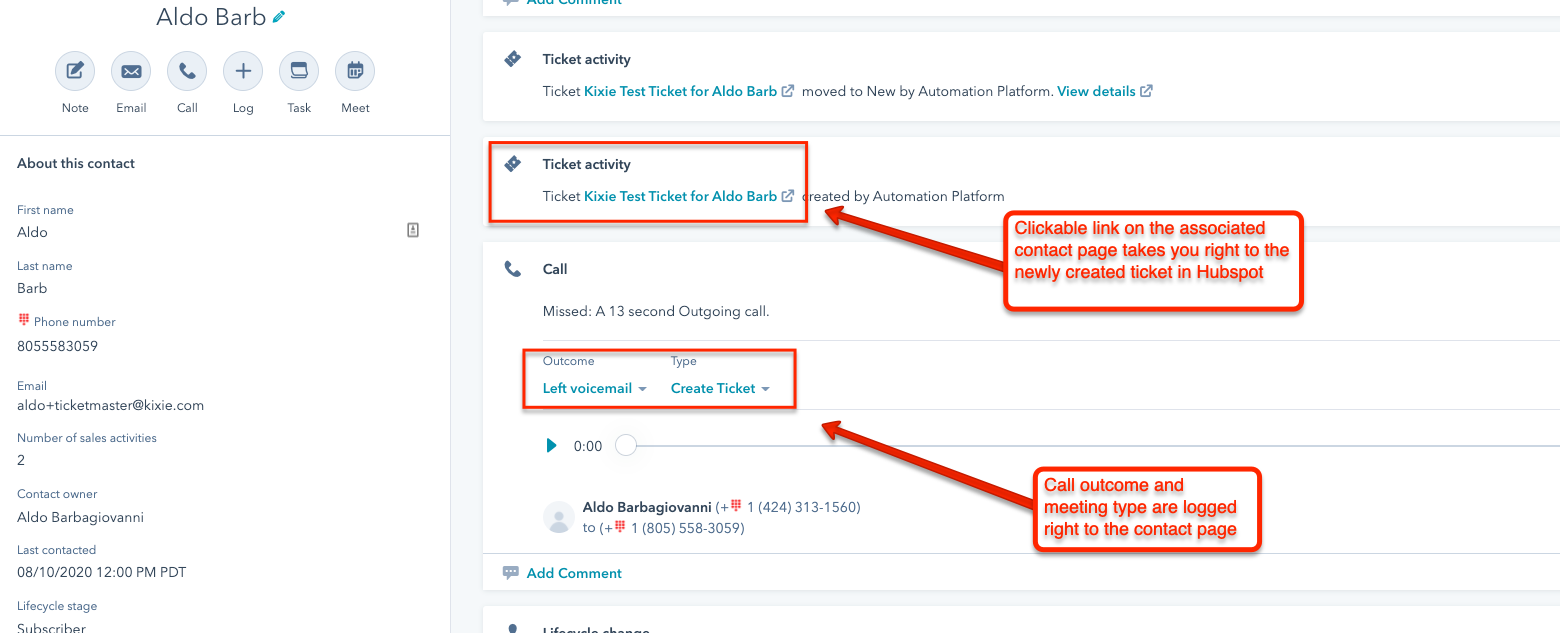The width and height of the screenshot is (1560, 633).
Task: Click the Last name value 'Barb'
Action: [32, 288]
